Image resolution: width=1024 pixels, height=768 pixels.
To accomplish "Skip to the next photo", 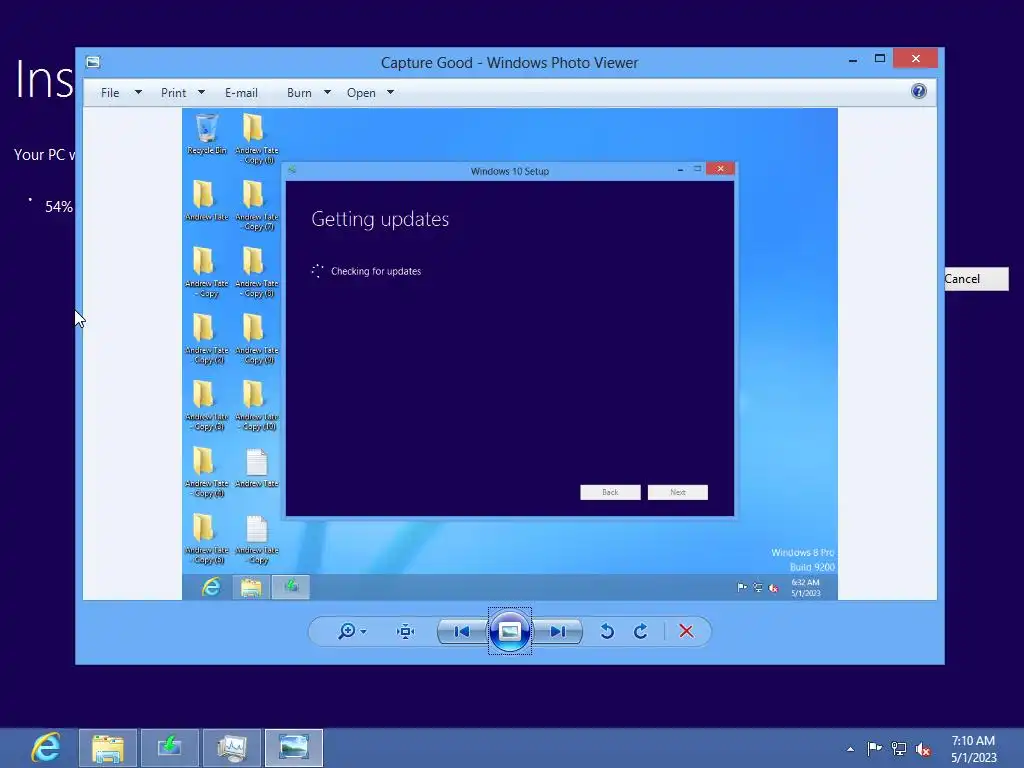I will [x=558, y=632].
